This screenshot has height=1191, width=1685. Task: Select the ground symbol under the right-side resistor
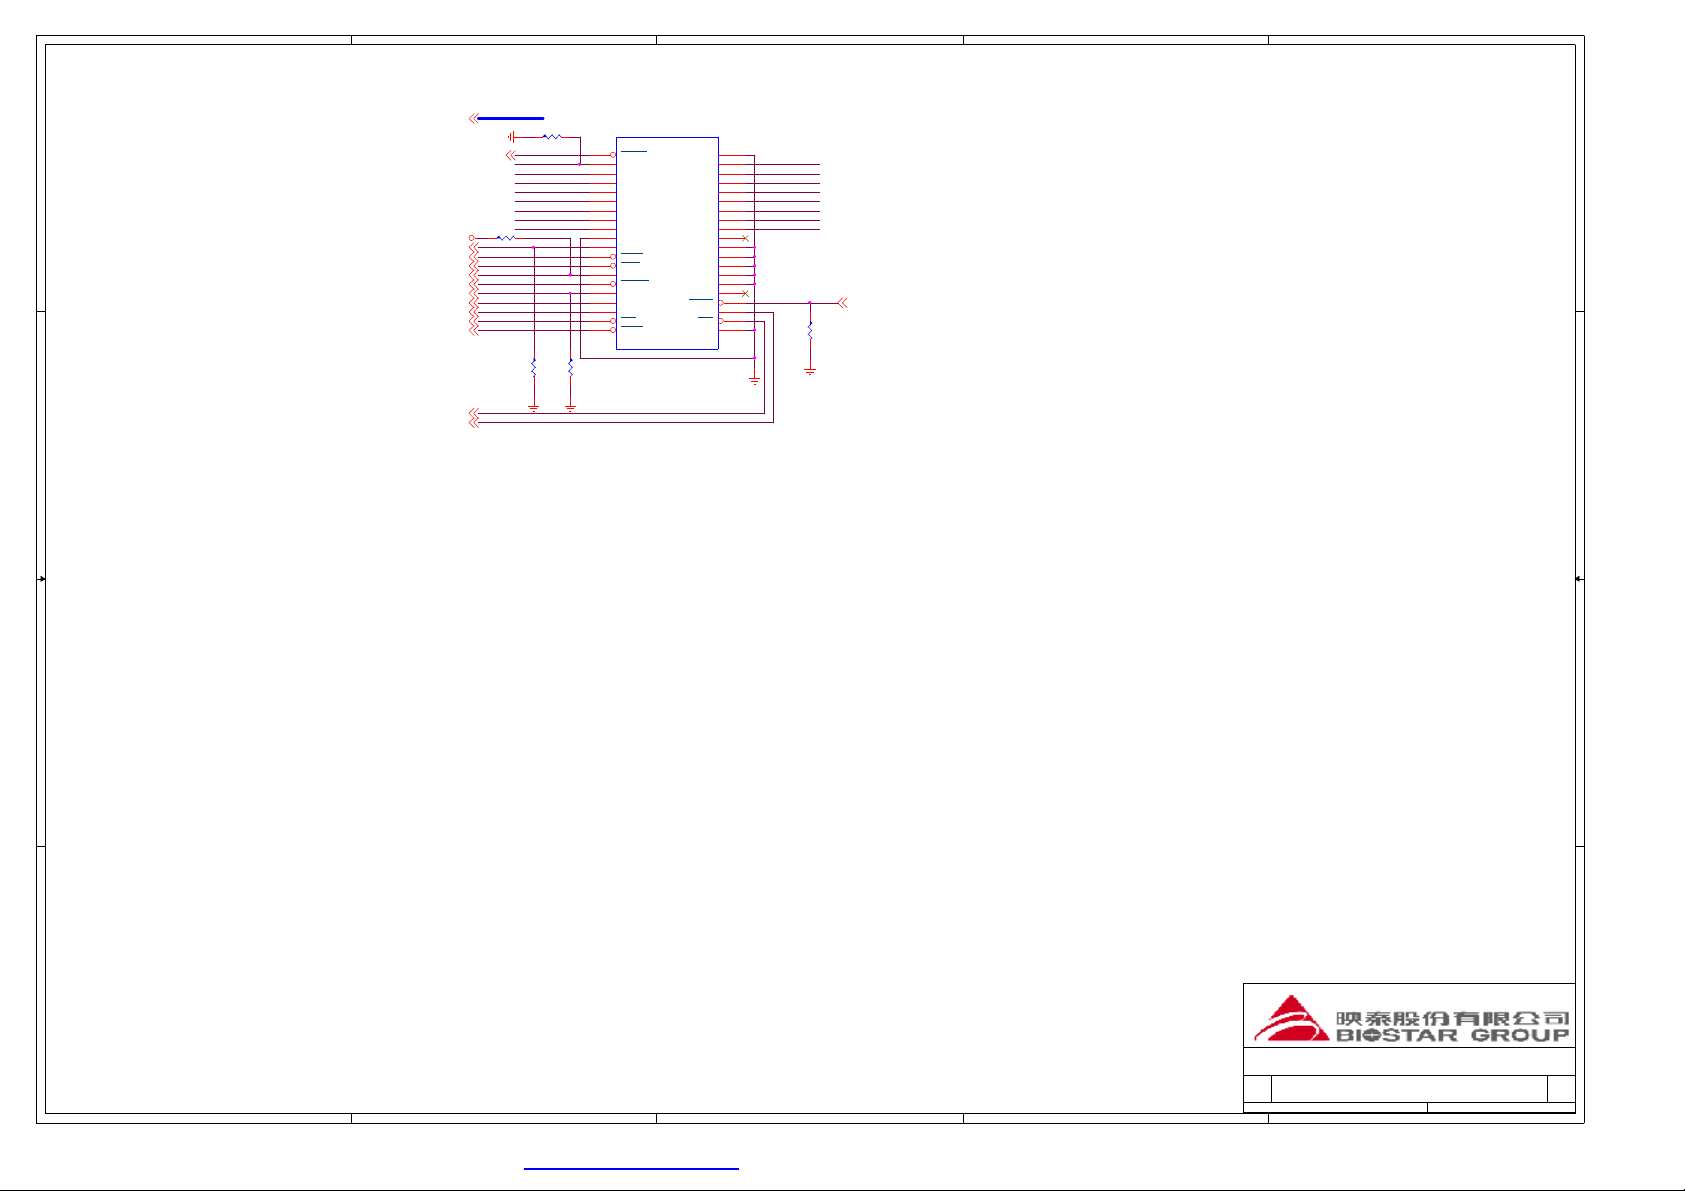(810, 372)
